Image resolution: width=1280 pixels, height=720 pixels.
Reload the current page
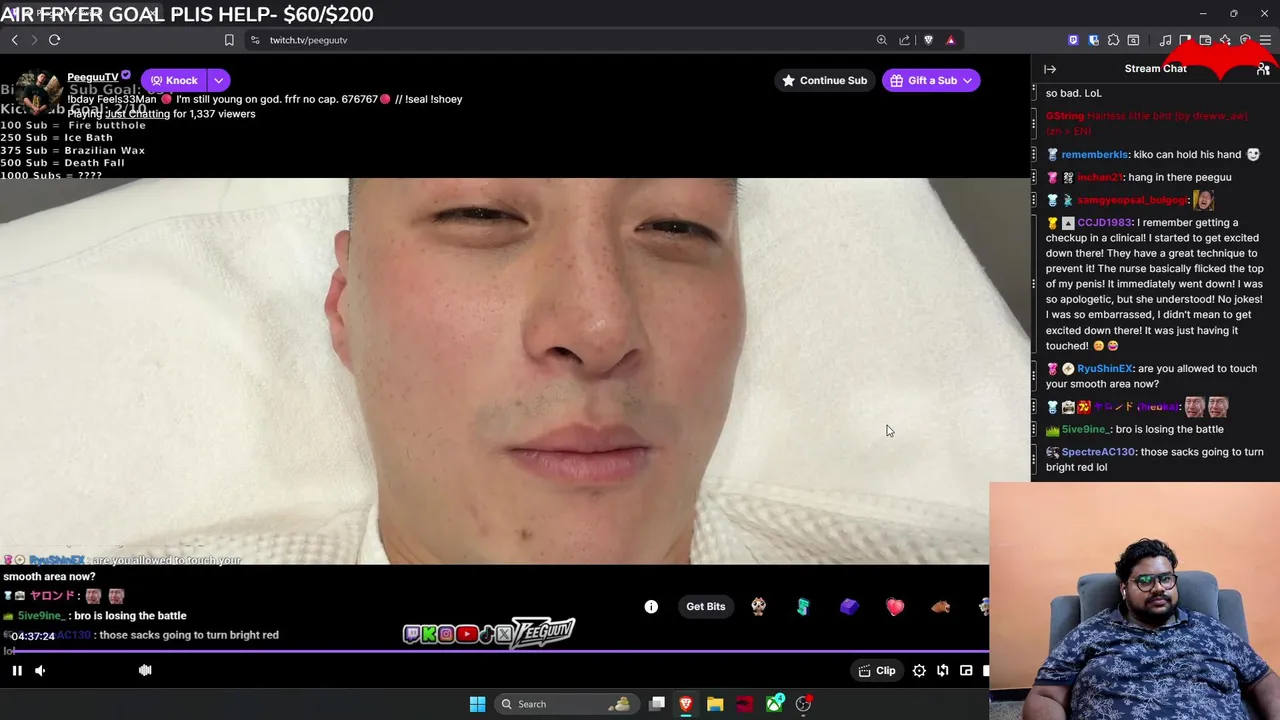(x=54, y=40)
